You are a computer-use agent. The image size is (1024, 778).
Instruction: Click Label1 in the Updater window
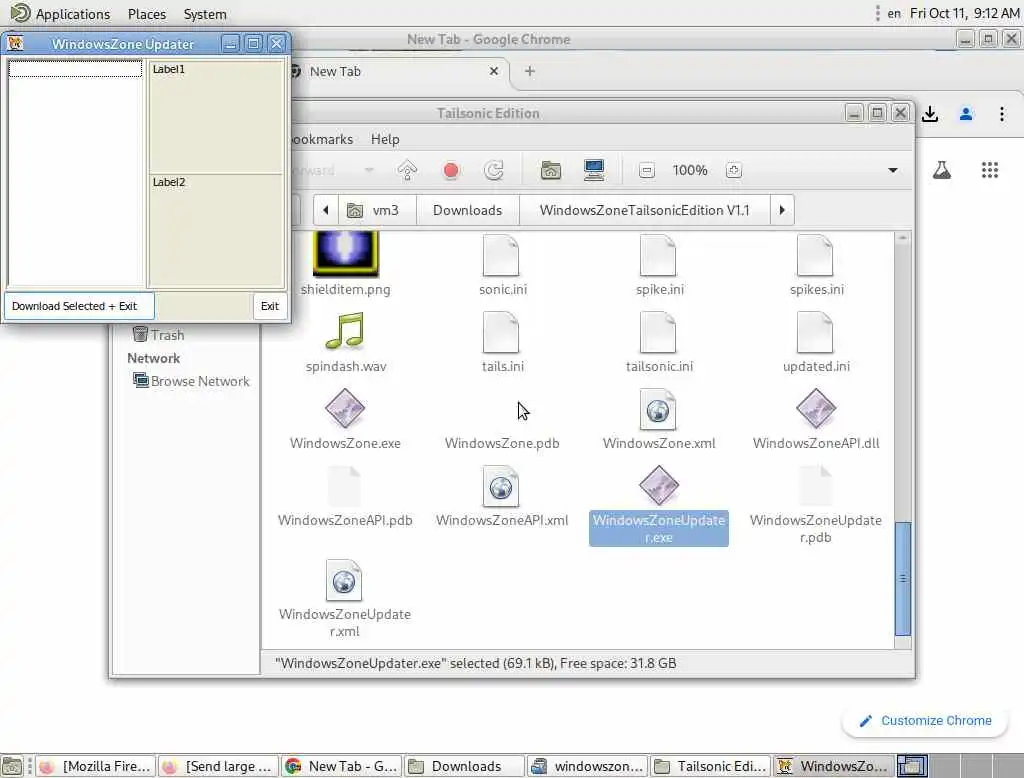pyautogui.click(x=168, y=69)
